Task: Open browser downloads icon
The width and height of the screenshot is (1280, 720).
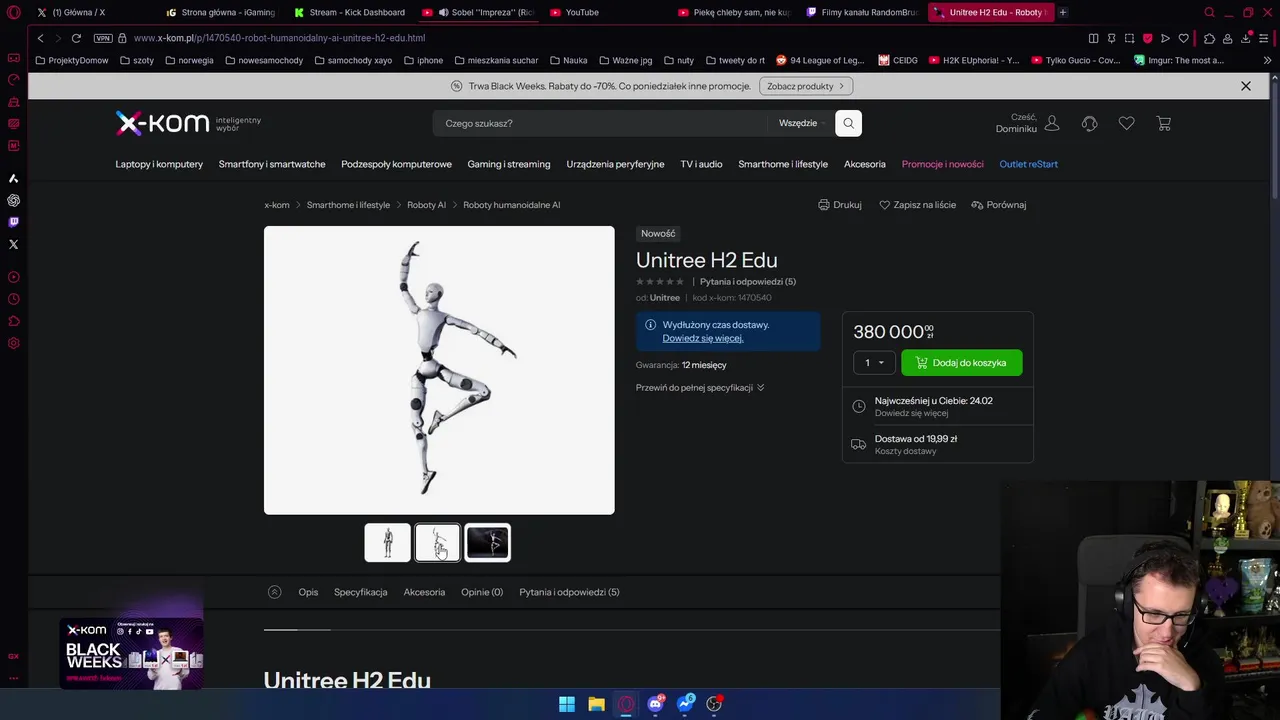Action: pos(1246,38)
